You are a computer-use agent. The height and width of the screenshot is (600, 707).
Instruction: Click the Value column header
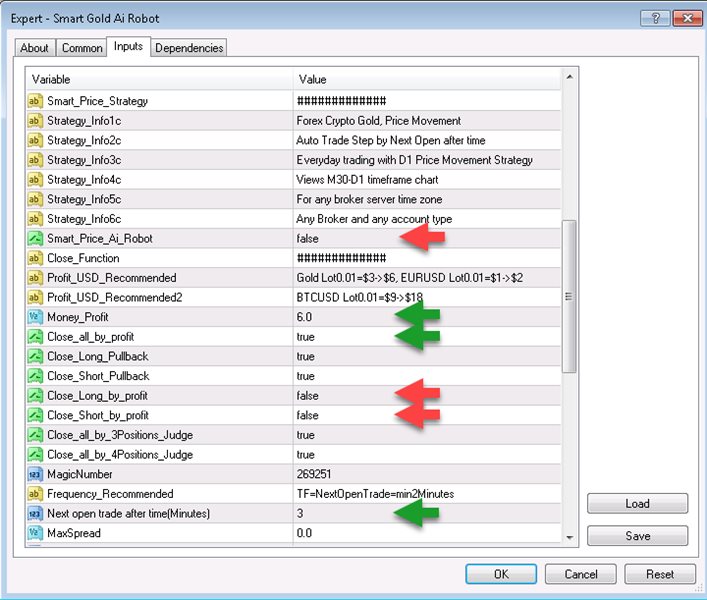click(427, 79)
